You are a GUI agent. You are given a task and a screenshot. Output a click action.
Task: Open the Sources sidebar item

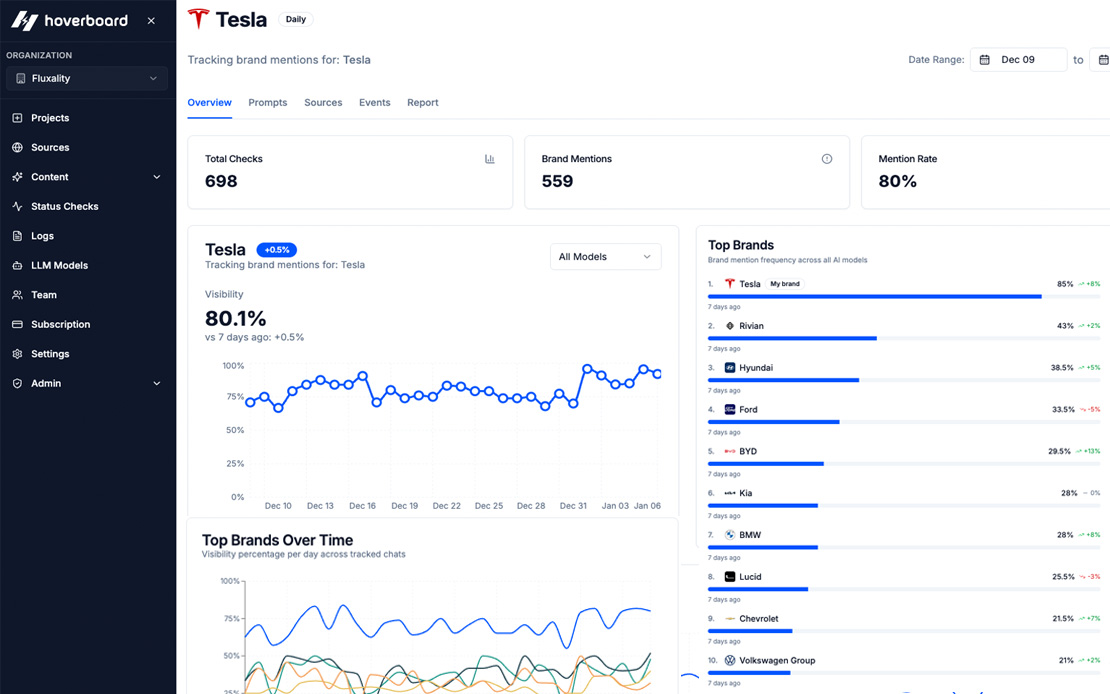[87, 147]
